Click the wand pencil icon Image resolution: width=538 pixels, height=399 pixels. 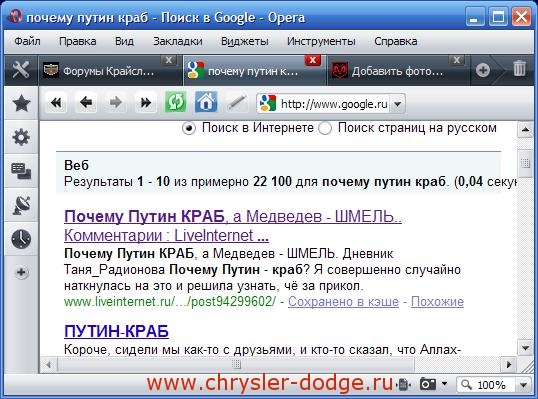[236, 102]
